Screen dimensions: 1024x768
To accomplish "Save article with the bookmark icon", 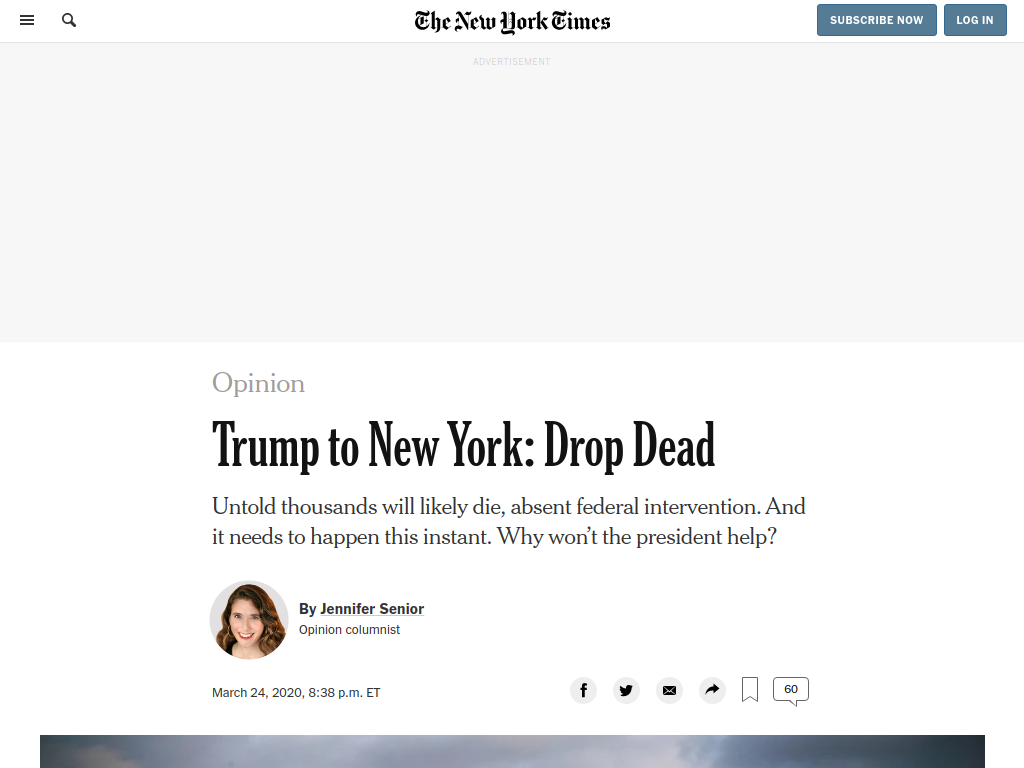I will [750, 690].
